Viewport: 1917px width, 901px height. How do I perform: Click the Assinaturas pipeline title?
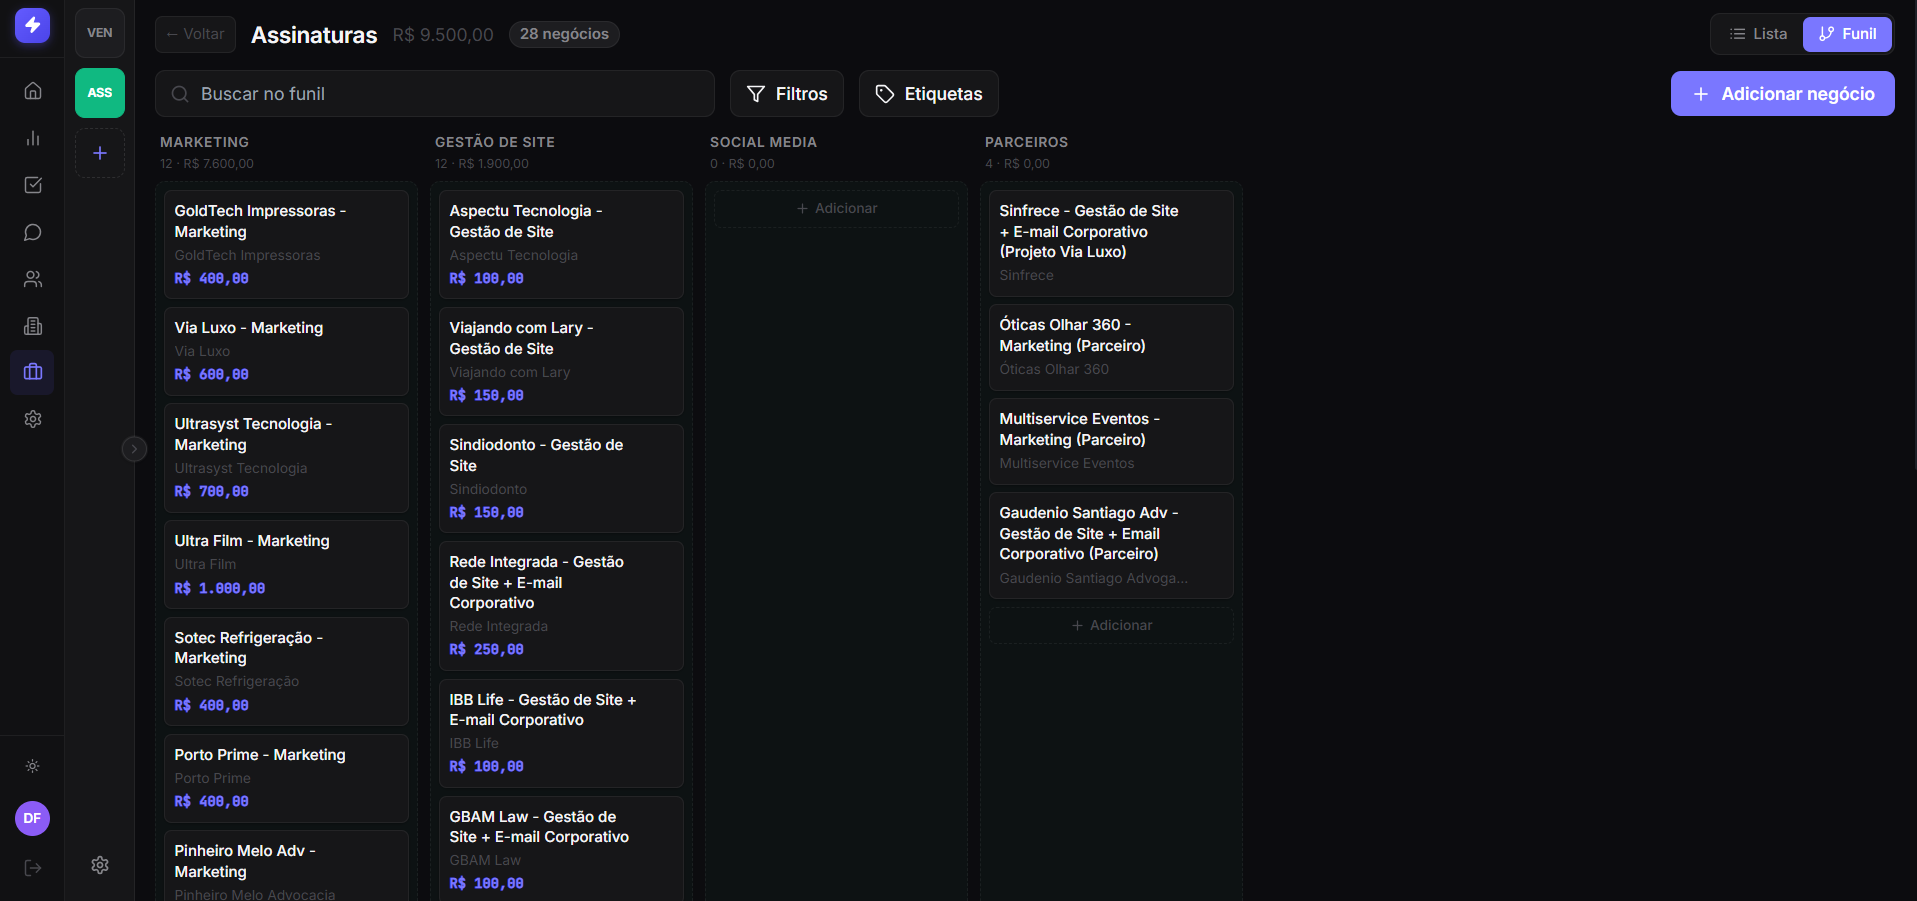tap(314, 35)
